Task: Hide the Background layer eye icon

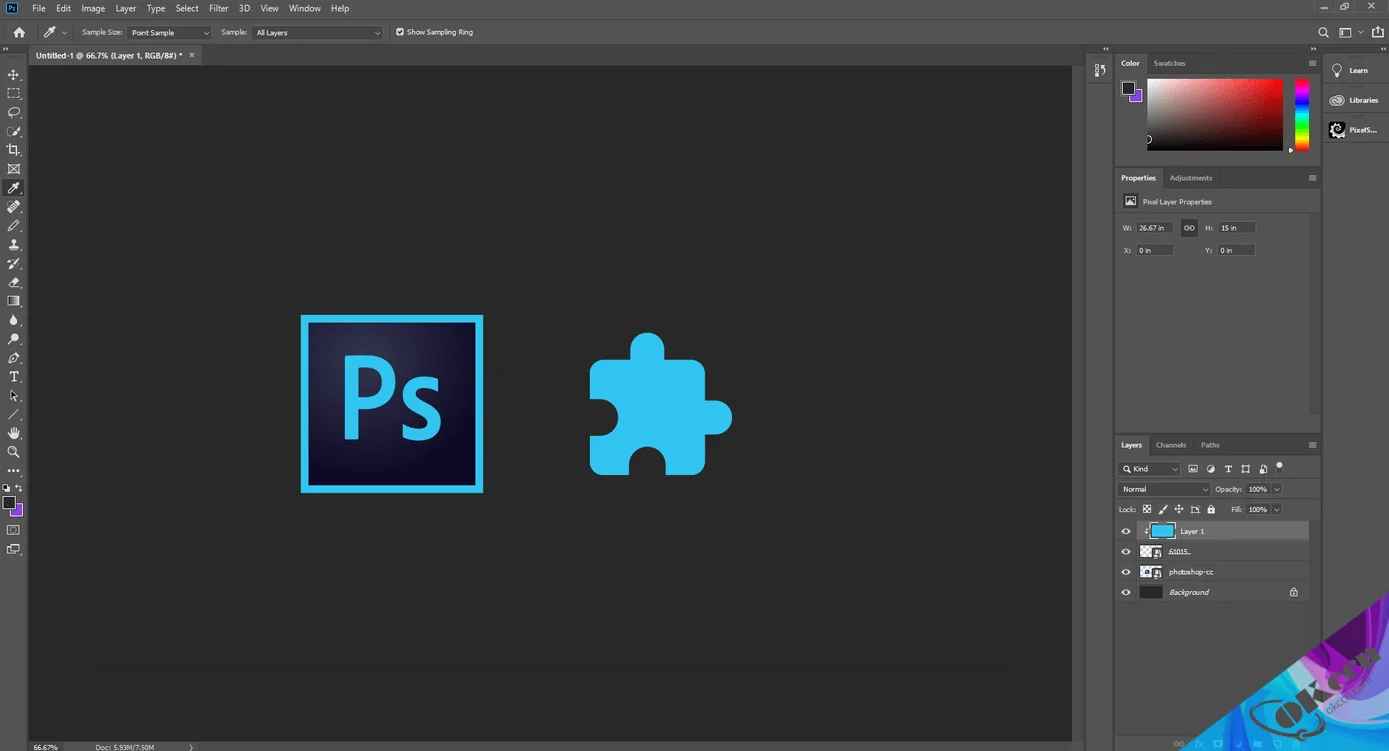Action: [x=1126, y=592]
